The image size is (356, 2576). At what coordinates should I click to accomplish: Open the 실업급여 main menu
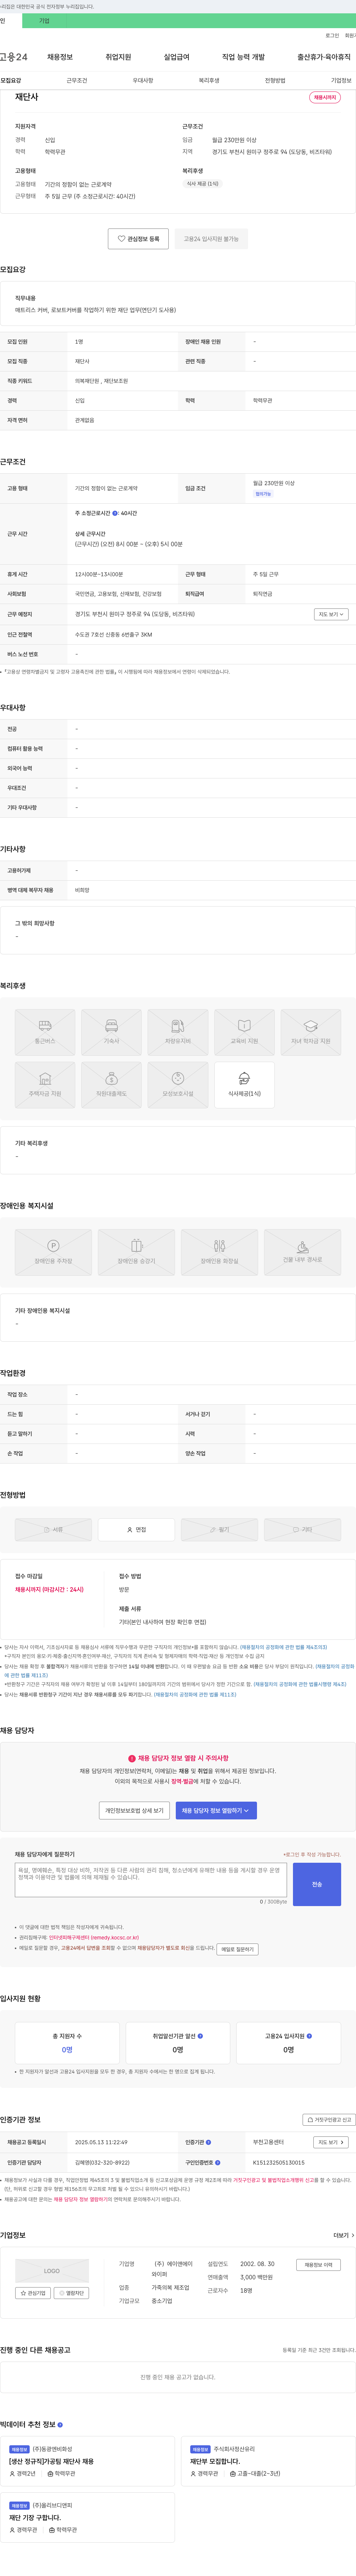[x=176, y=57]
